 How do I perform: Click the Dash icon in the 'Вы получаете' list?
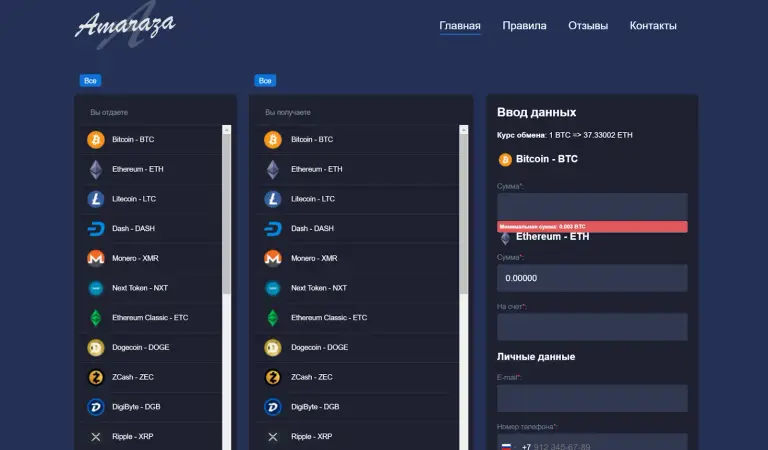pos(273,229)
